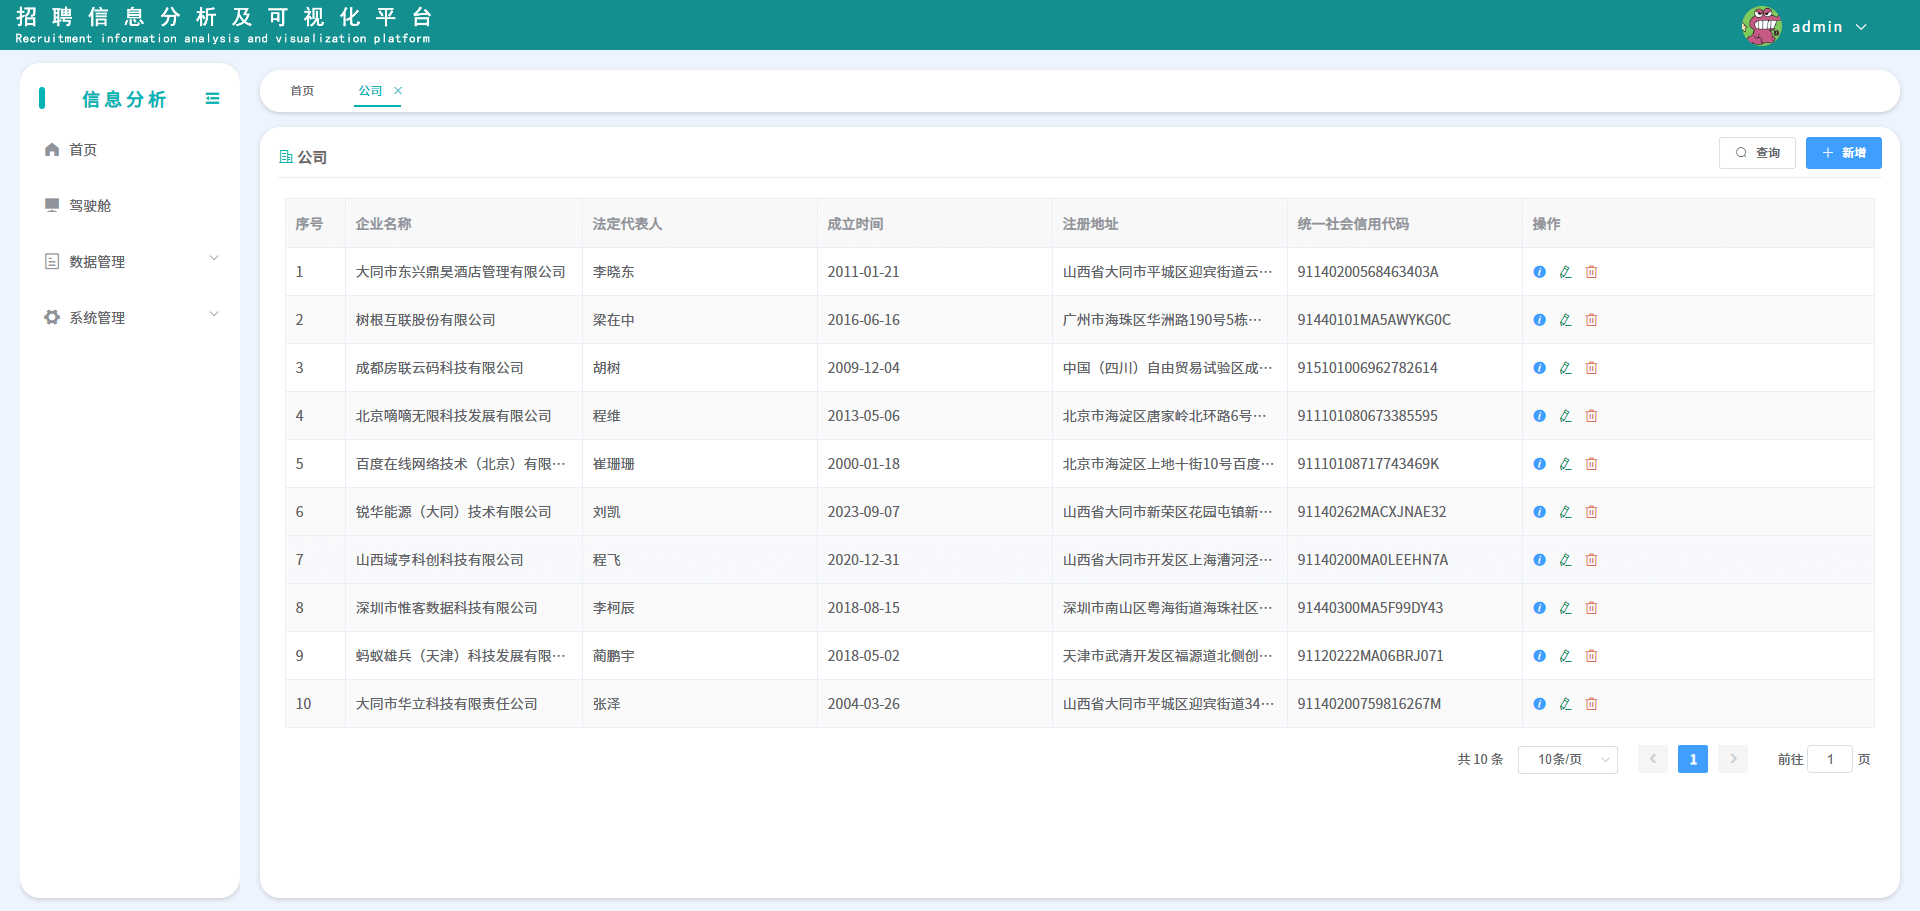Click the admin user avatar
The width and height of the screenshot is (1920, 911).
tap(1761, 26)
